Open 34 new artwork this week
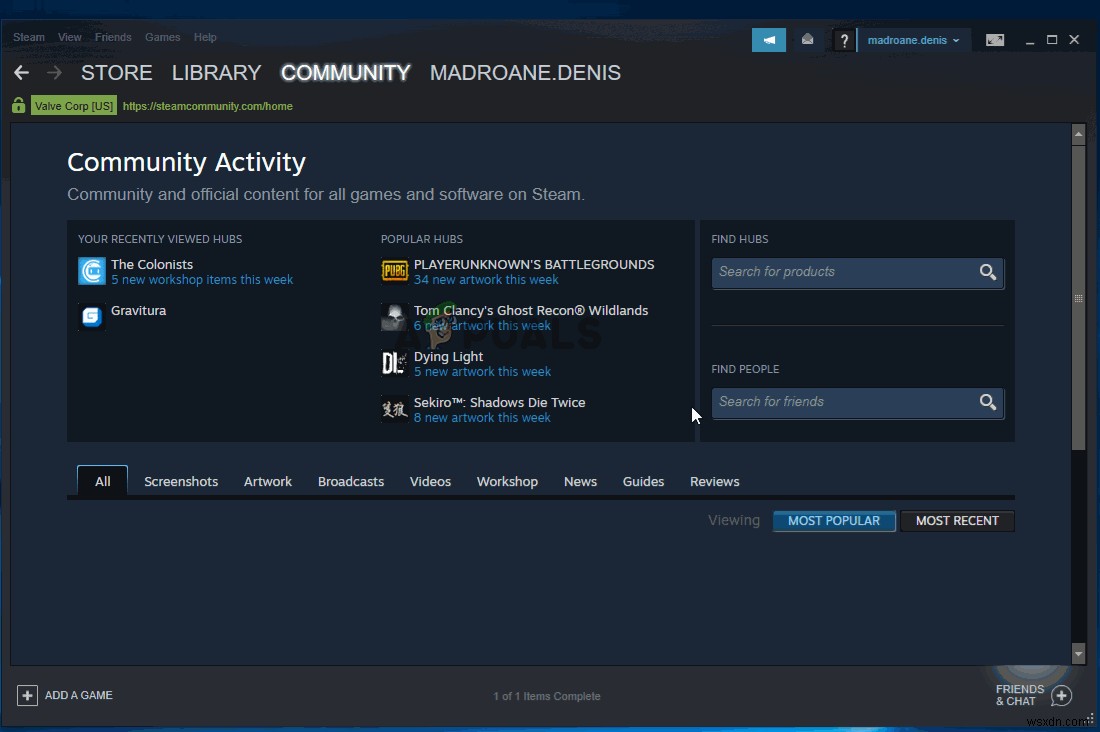Screen dimensions: 1100x732 tap(486, 279)
